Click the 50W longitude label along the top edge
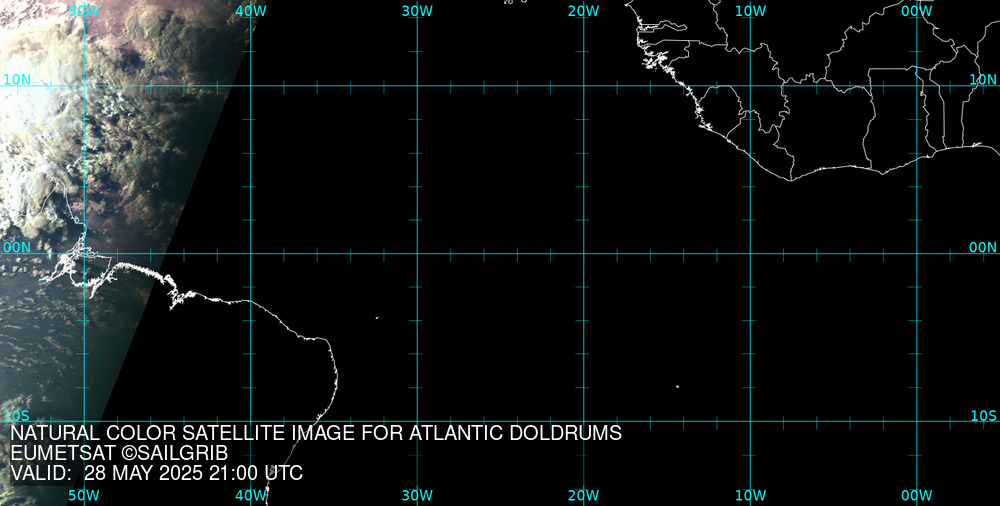Viewport: 1000px width, 506px height. 84,11
